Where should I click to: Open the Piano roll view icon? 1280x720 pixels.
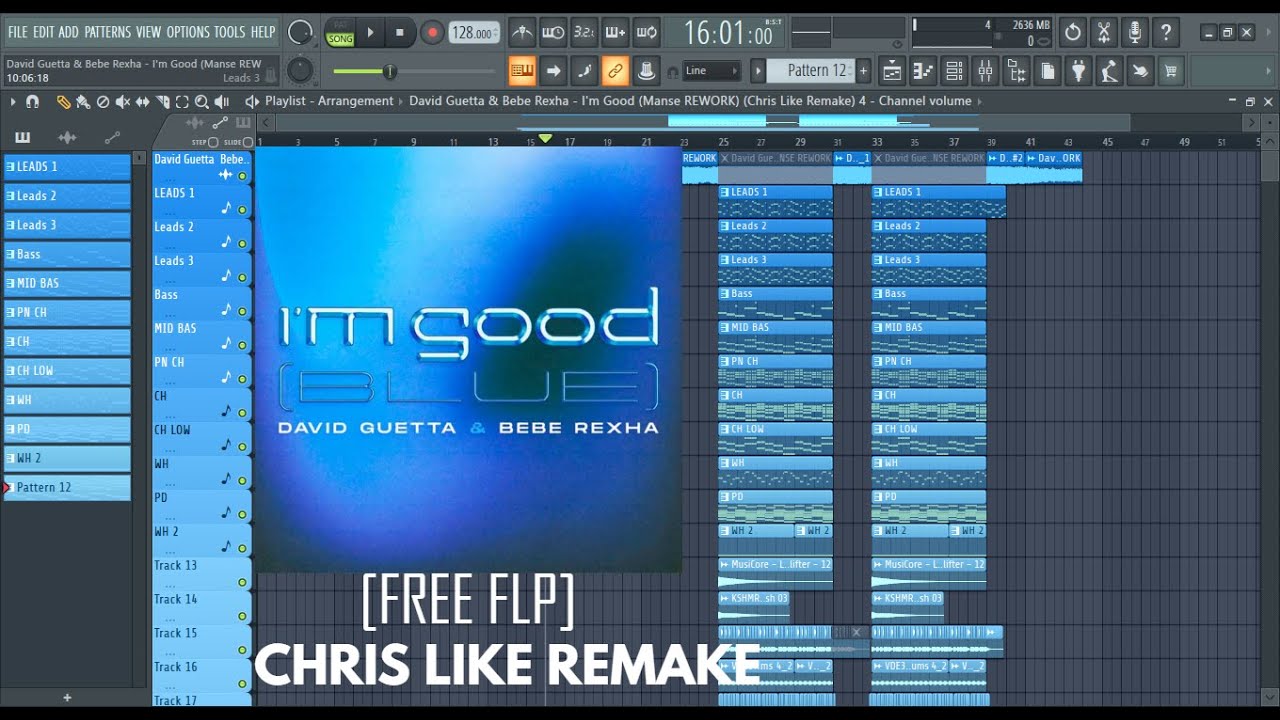(923, 70)
